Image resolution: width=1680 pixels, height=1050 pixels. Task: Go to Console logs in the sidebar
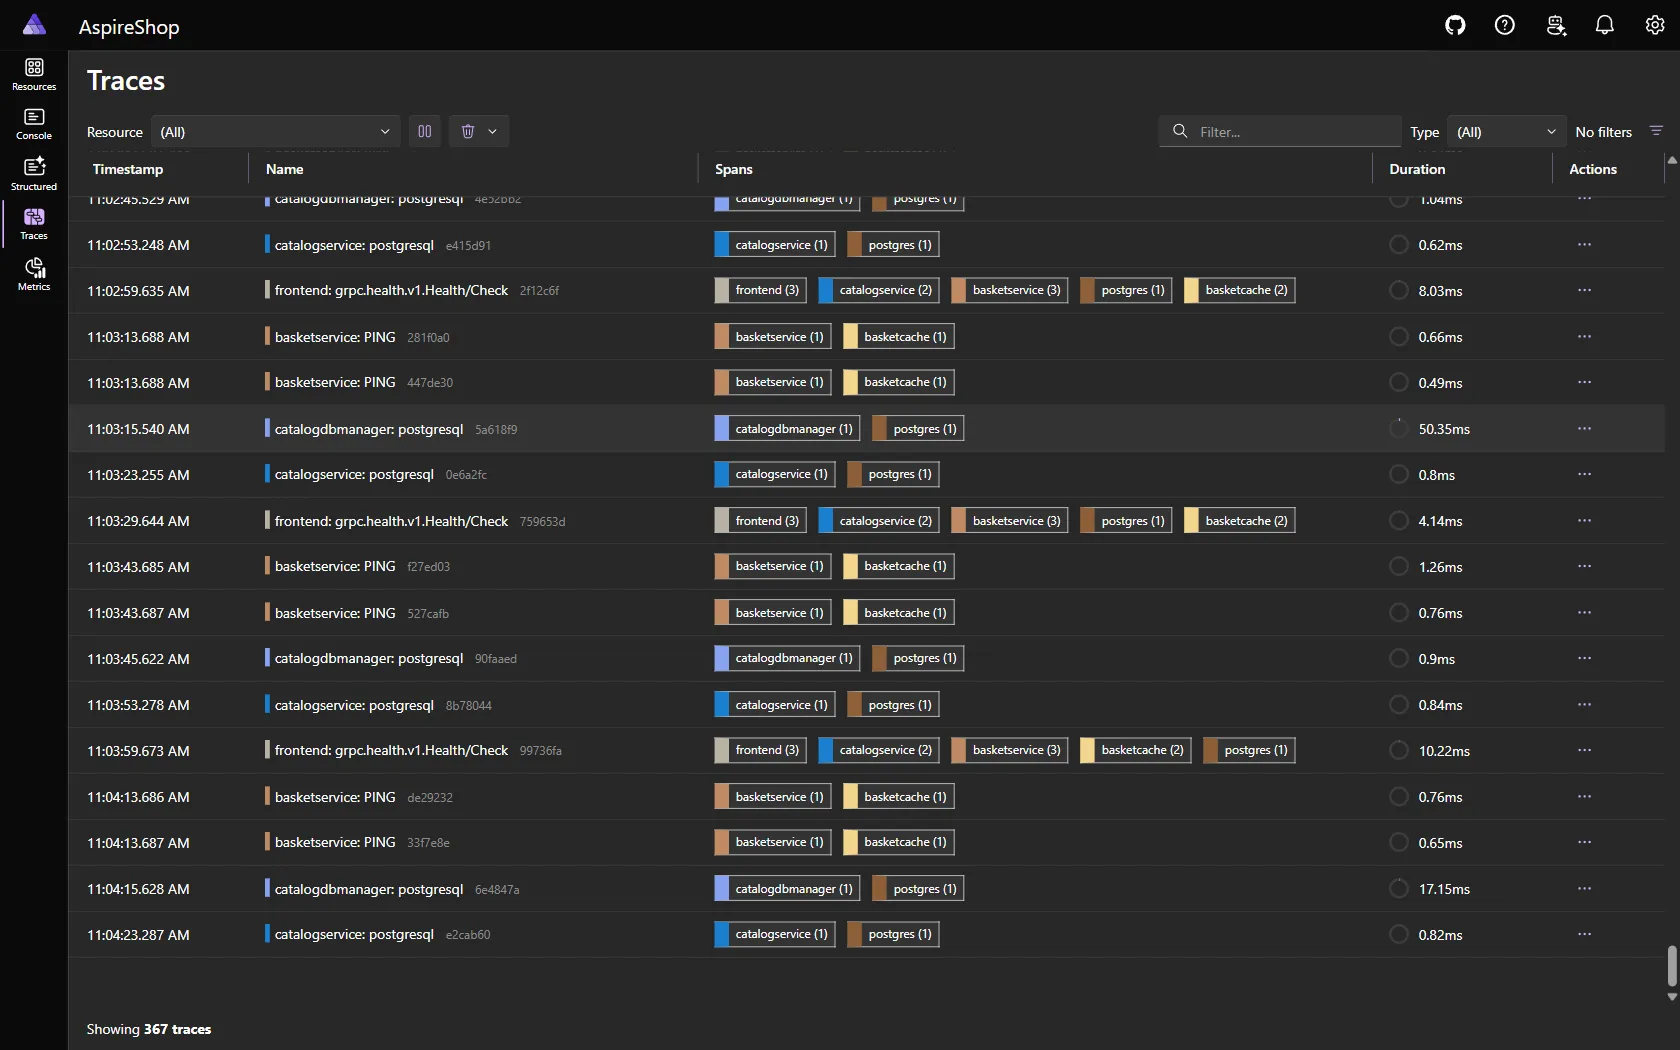pos(34,125)
